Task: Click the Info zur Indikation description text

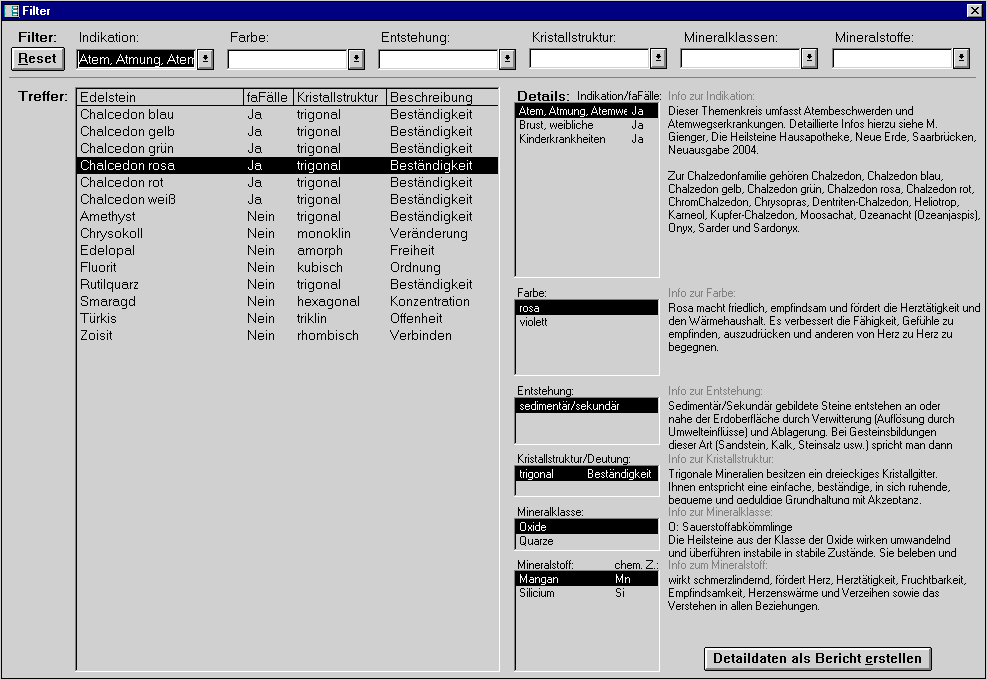Action: click(824, 169)
